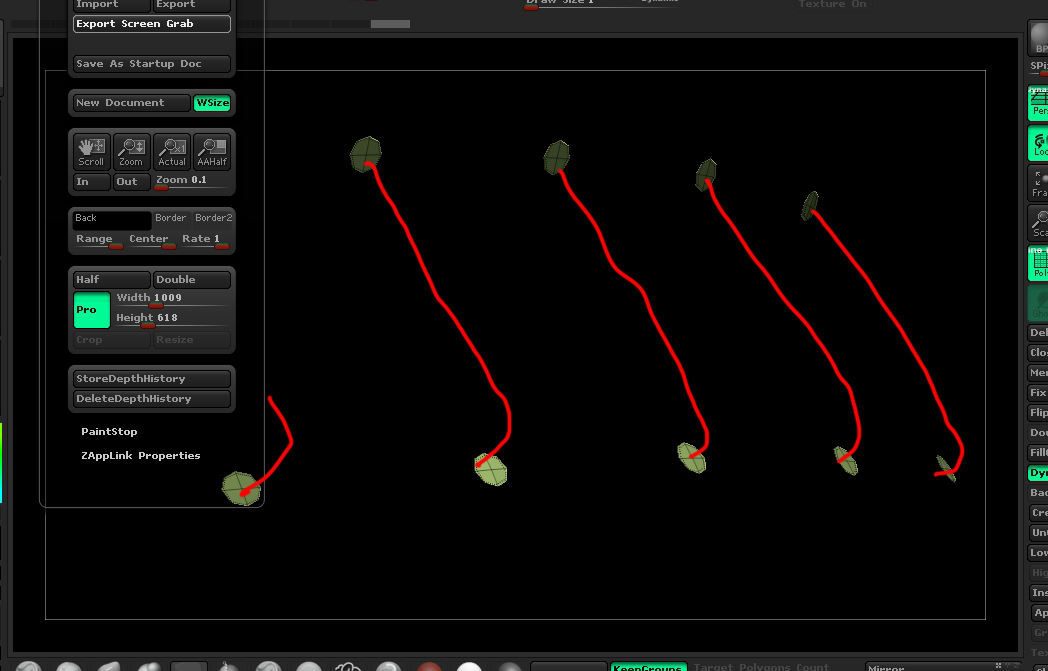The width and height of the screenshot is (1048, 671).
Task: Click Save As Startup Doc
Action: 152,64
